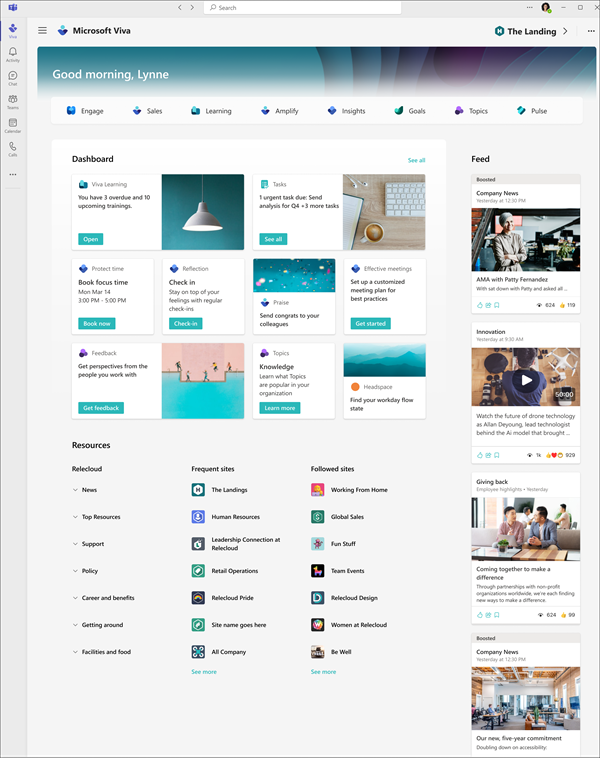Switch to the Learning tab

211,111
